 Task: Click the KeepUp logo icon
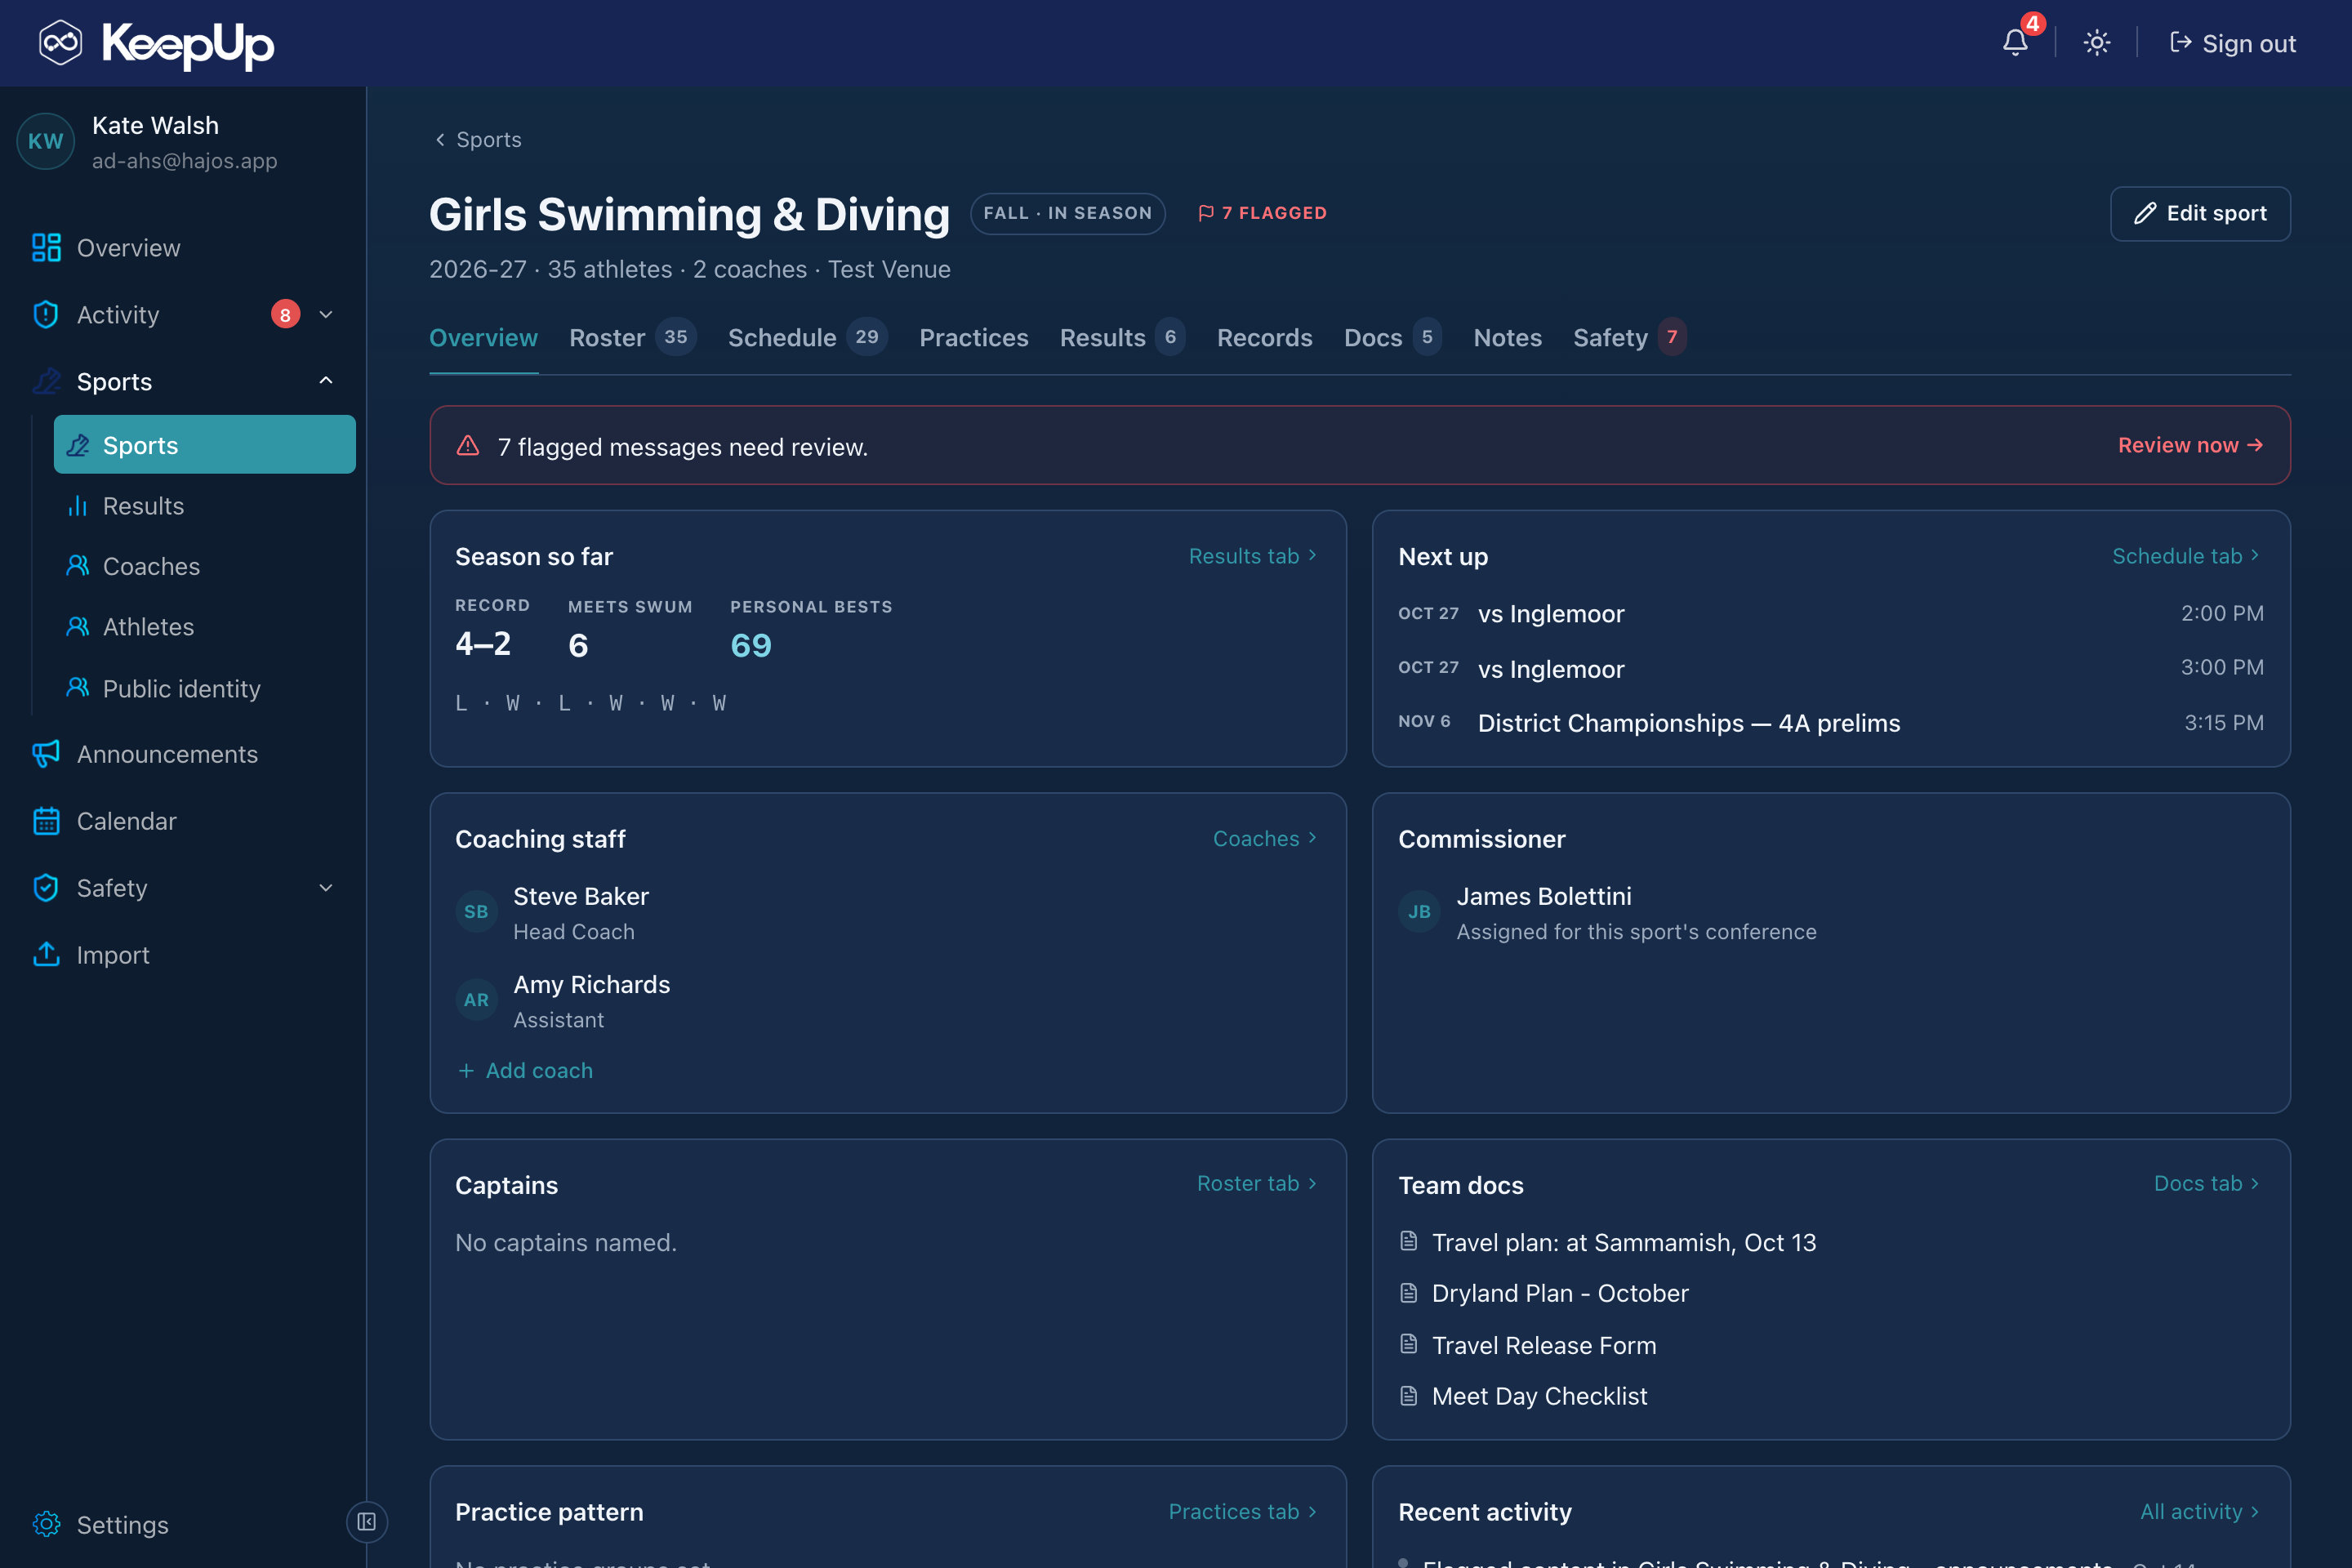(60, 42)
